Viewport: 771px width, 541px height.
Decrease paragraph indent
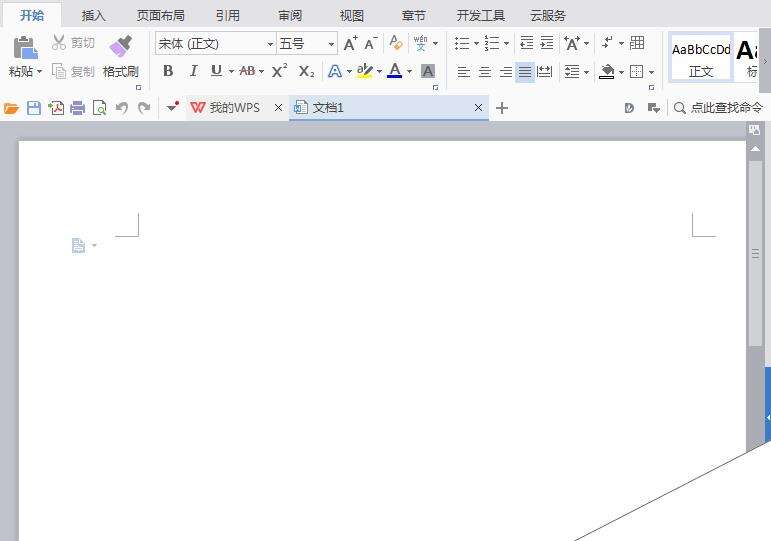[x=527, y=43]
